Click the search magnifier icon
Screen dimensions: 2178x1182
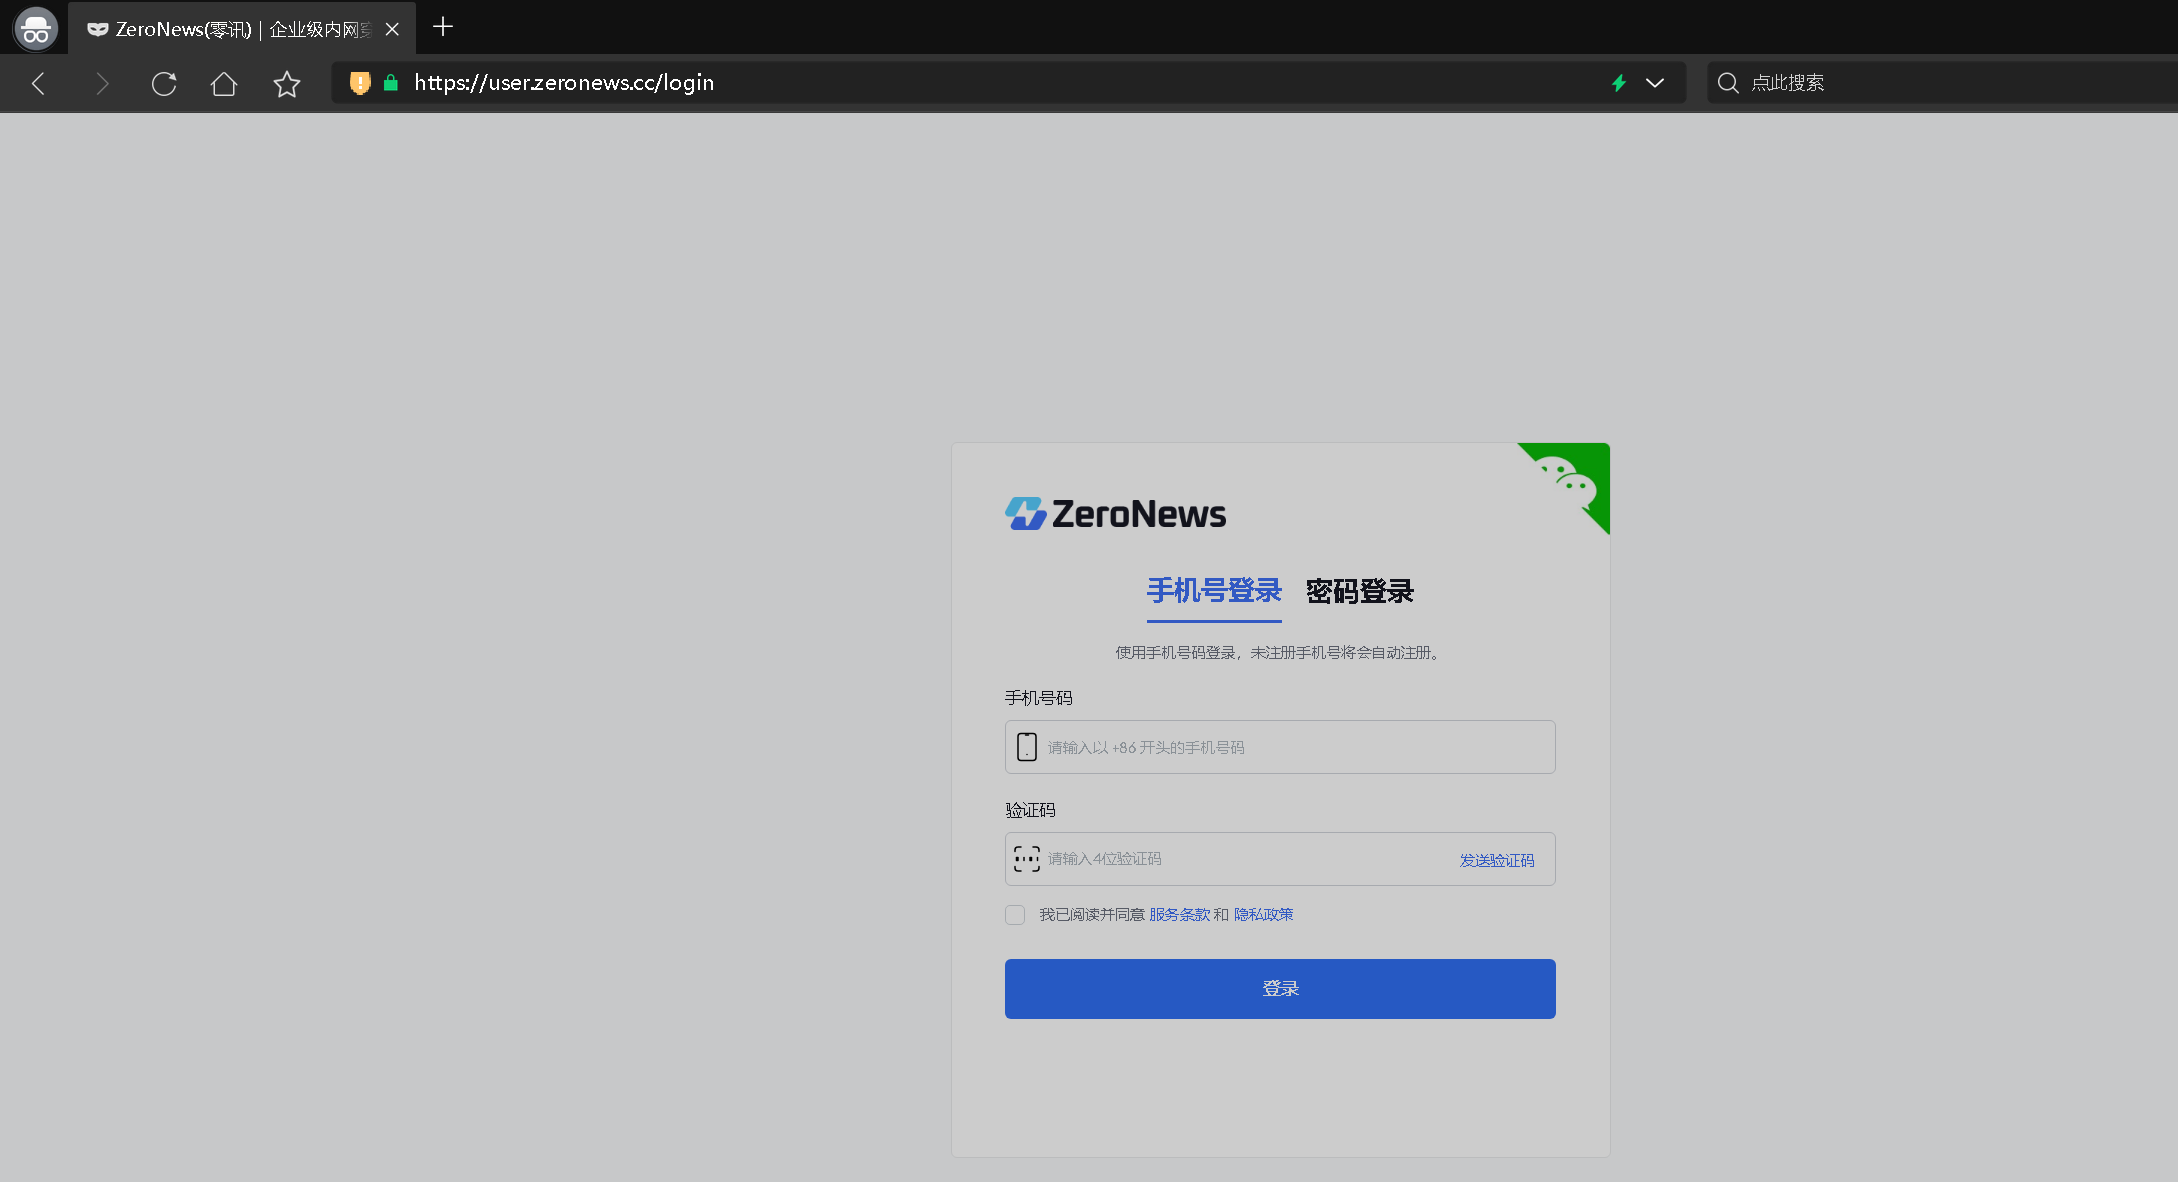pyautogui.click(x=1728, y=83)
